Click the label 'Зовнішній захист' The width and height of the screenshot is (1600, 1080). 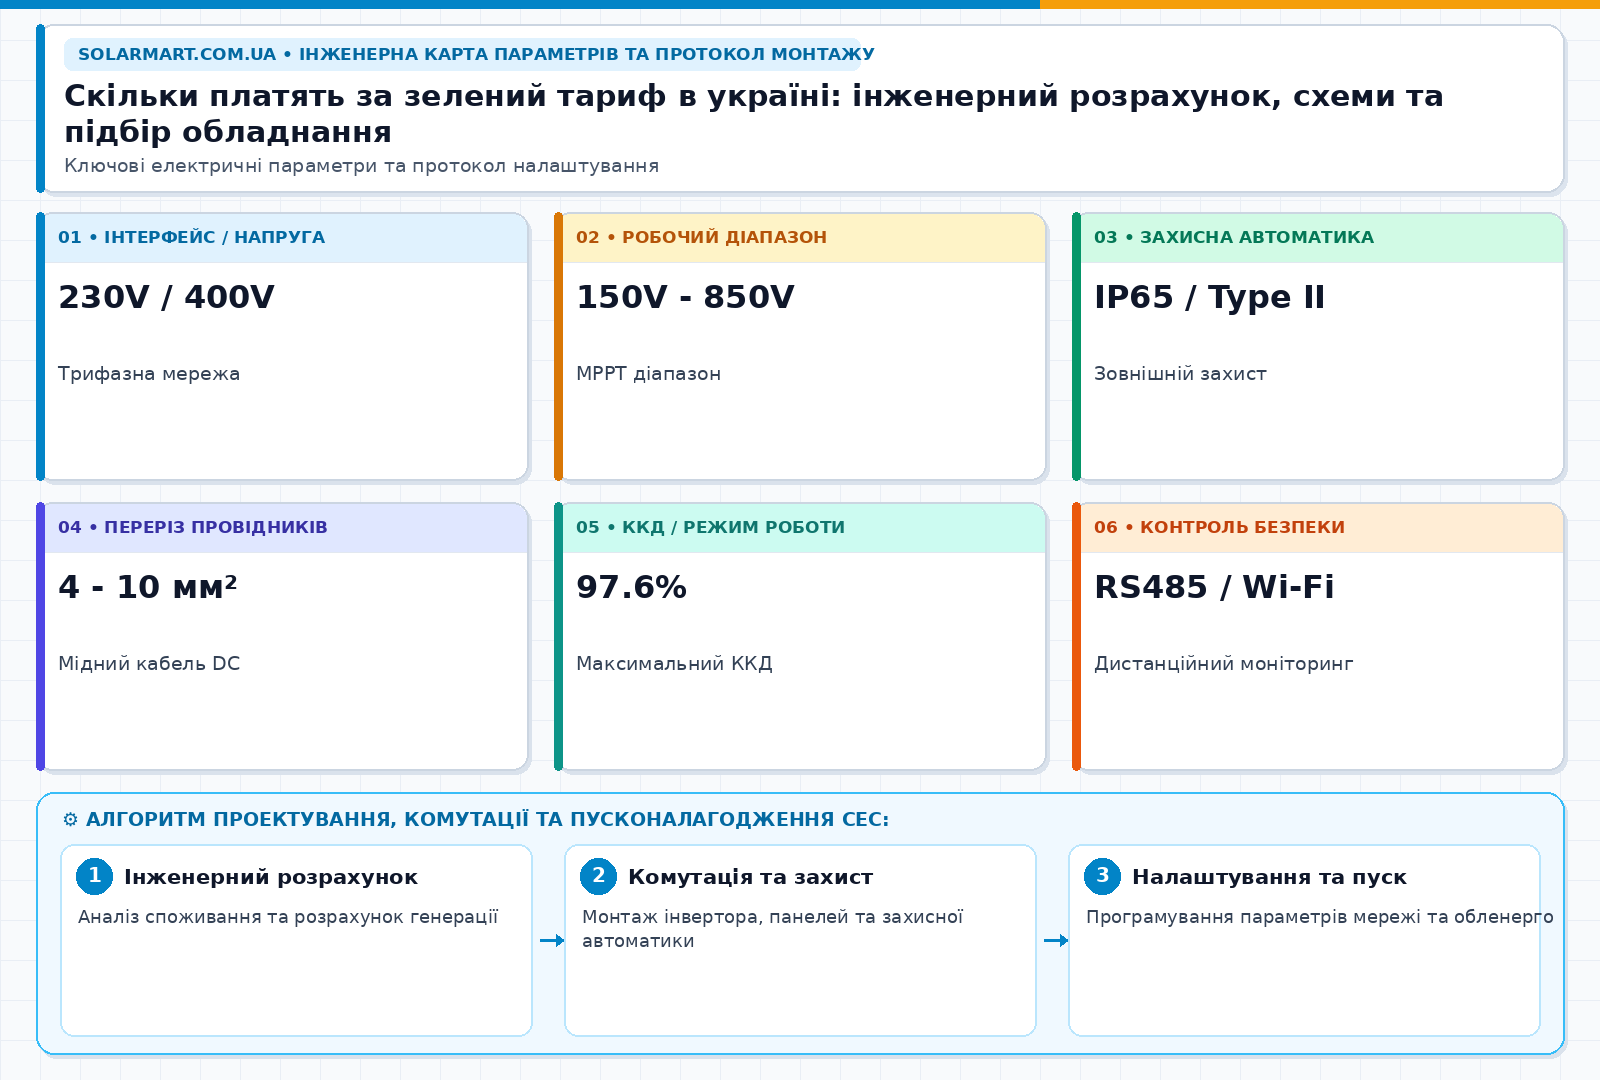[1180, 374]
